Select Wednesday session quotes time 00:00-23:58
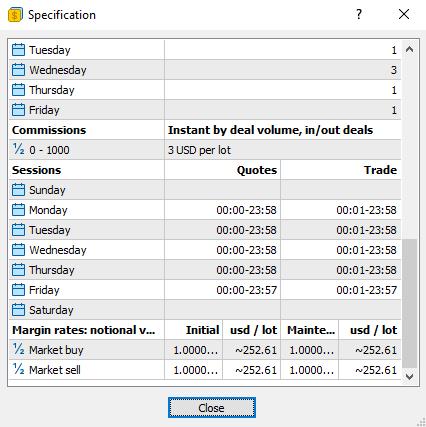 coord(246,250)
